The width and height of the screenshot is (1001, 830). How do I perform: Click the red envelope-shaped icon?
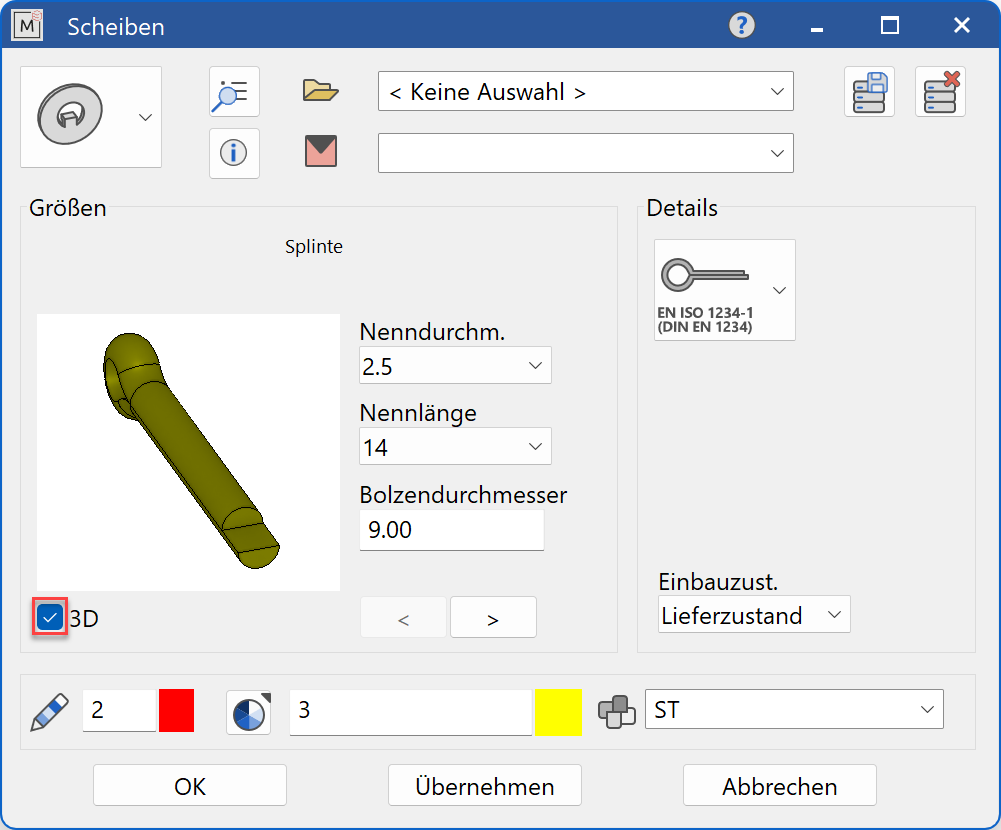[320, 151]
